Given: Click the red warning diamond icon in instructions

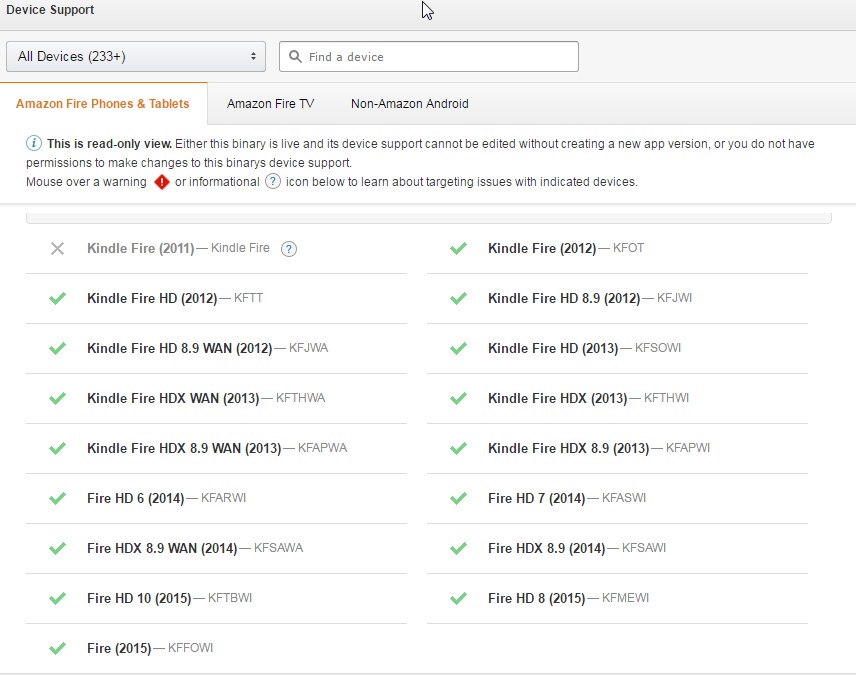Looking at the screenshot, I should point(162,182).
